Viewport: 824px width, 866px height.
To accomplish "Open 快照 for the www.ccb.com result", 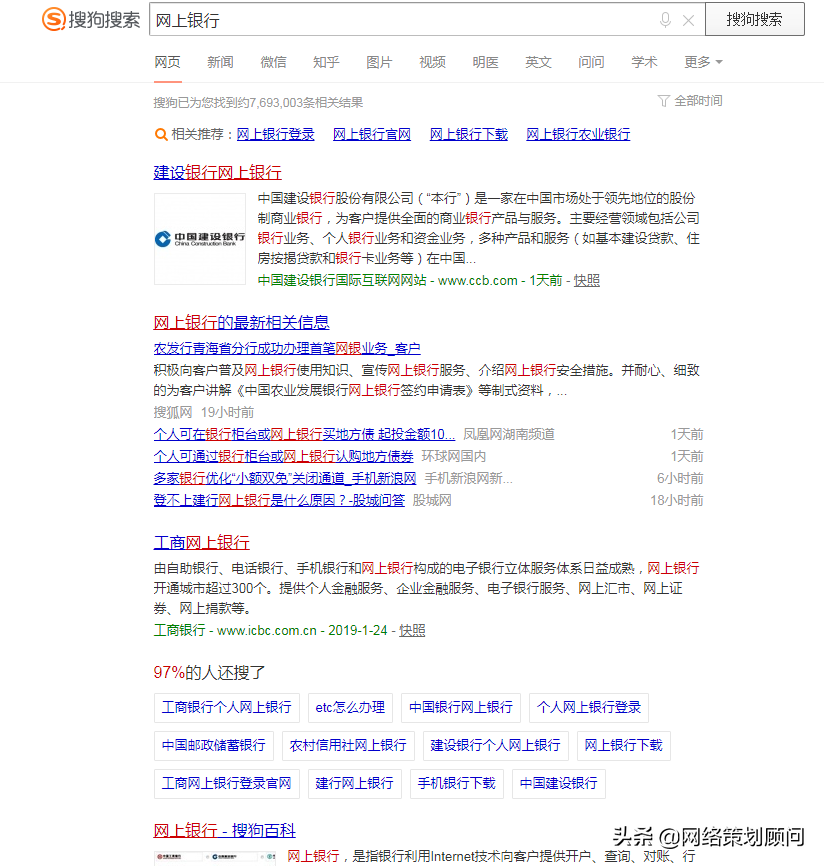I will (587, 281).
